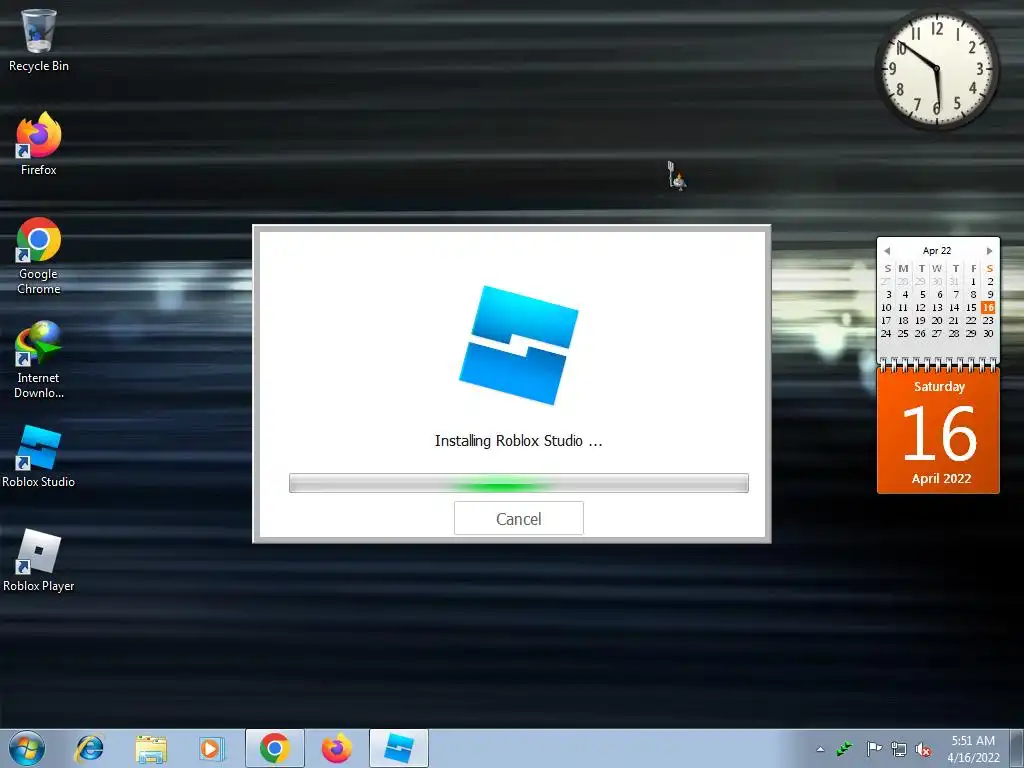
Task: Click the Installing Roblox Studio status text
Action: pyautogui.click(x=519, y=441)
